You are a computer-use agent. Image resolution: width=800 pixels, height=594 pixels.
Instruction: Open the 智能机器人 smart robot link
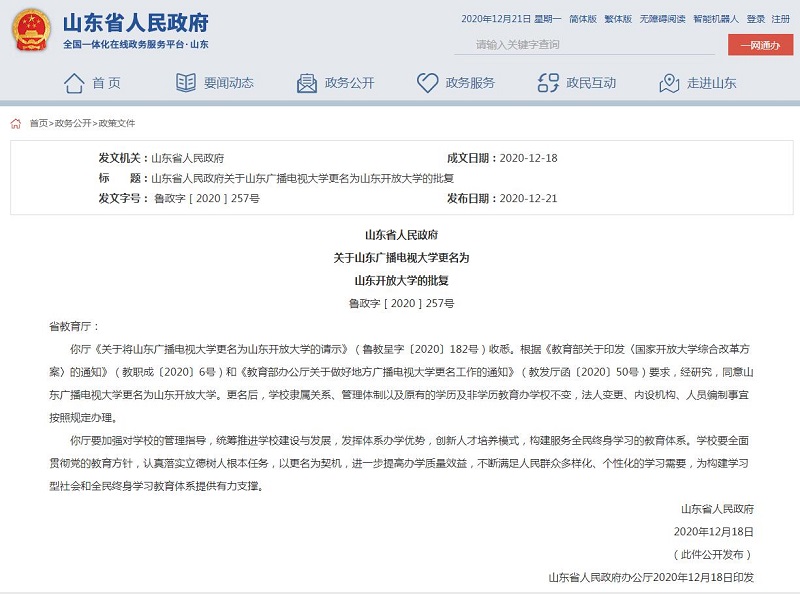pos(715,19)
